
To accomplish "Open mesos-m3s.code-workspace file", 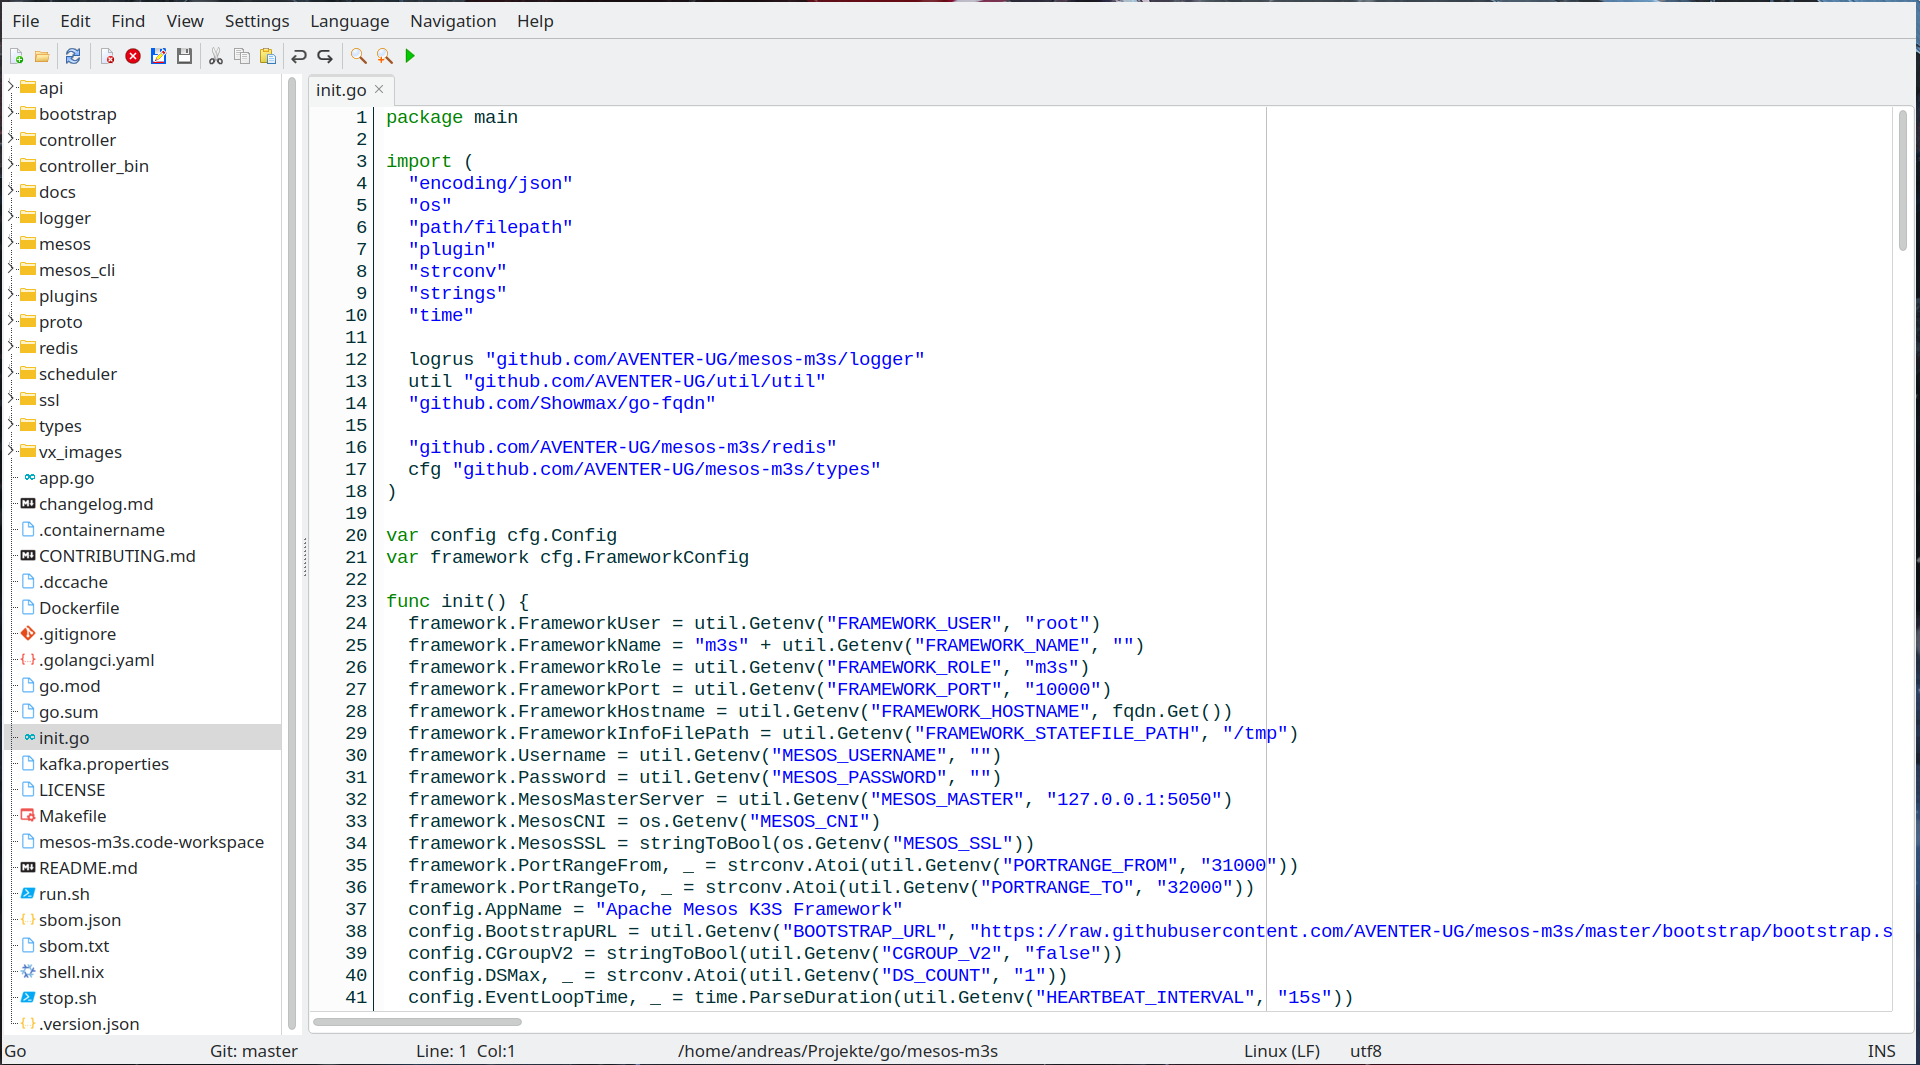I will click(151, 842).
